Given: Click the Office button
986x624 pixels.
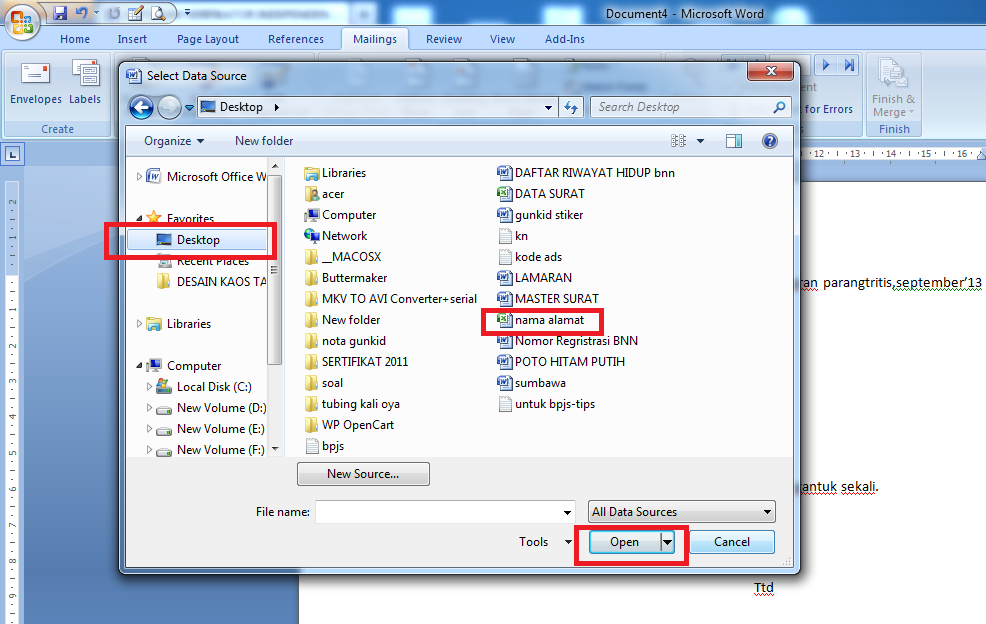Looking at the screenshot, I should pyautogui.click(x=20, y=22).
